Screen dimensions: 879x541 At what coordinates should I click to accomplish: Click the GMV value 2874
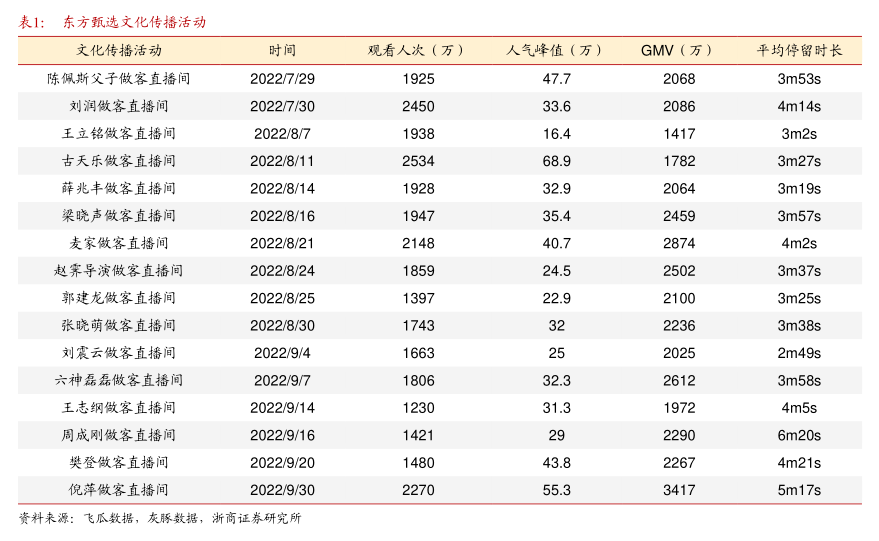pos(679,243)
